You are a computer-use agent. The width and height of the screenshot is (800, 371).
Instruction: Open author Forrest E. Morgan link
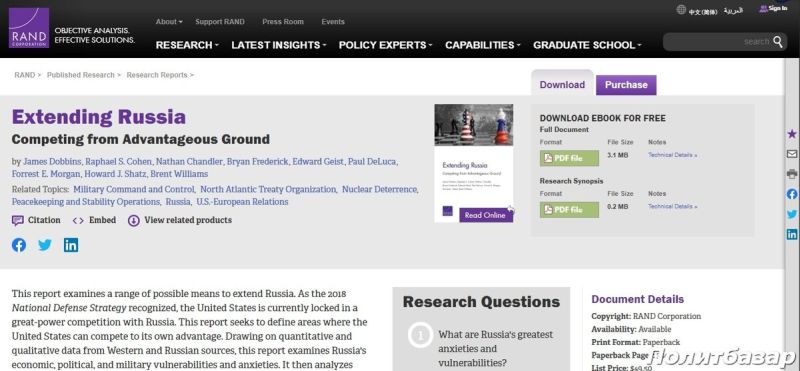point(46,174)
